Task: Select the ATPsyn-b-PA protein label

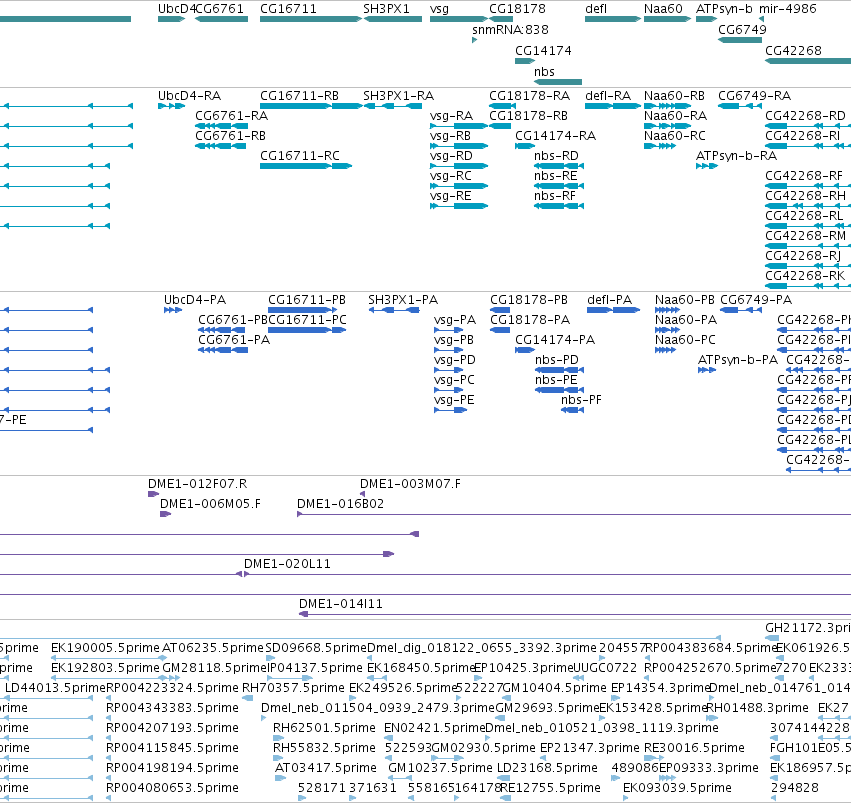Action: (x=738, y=360)
